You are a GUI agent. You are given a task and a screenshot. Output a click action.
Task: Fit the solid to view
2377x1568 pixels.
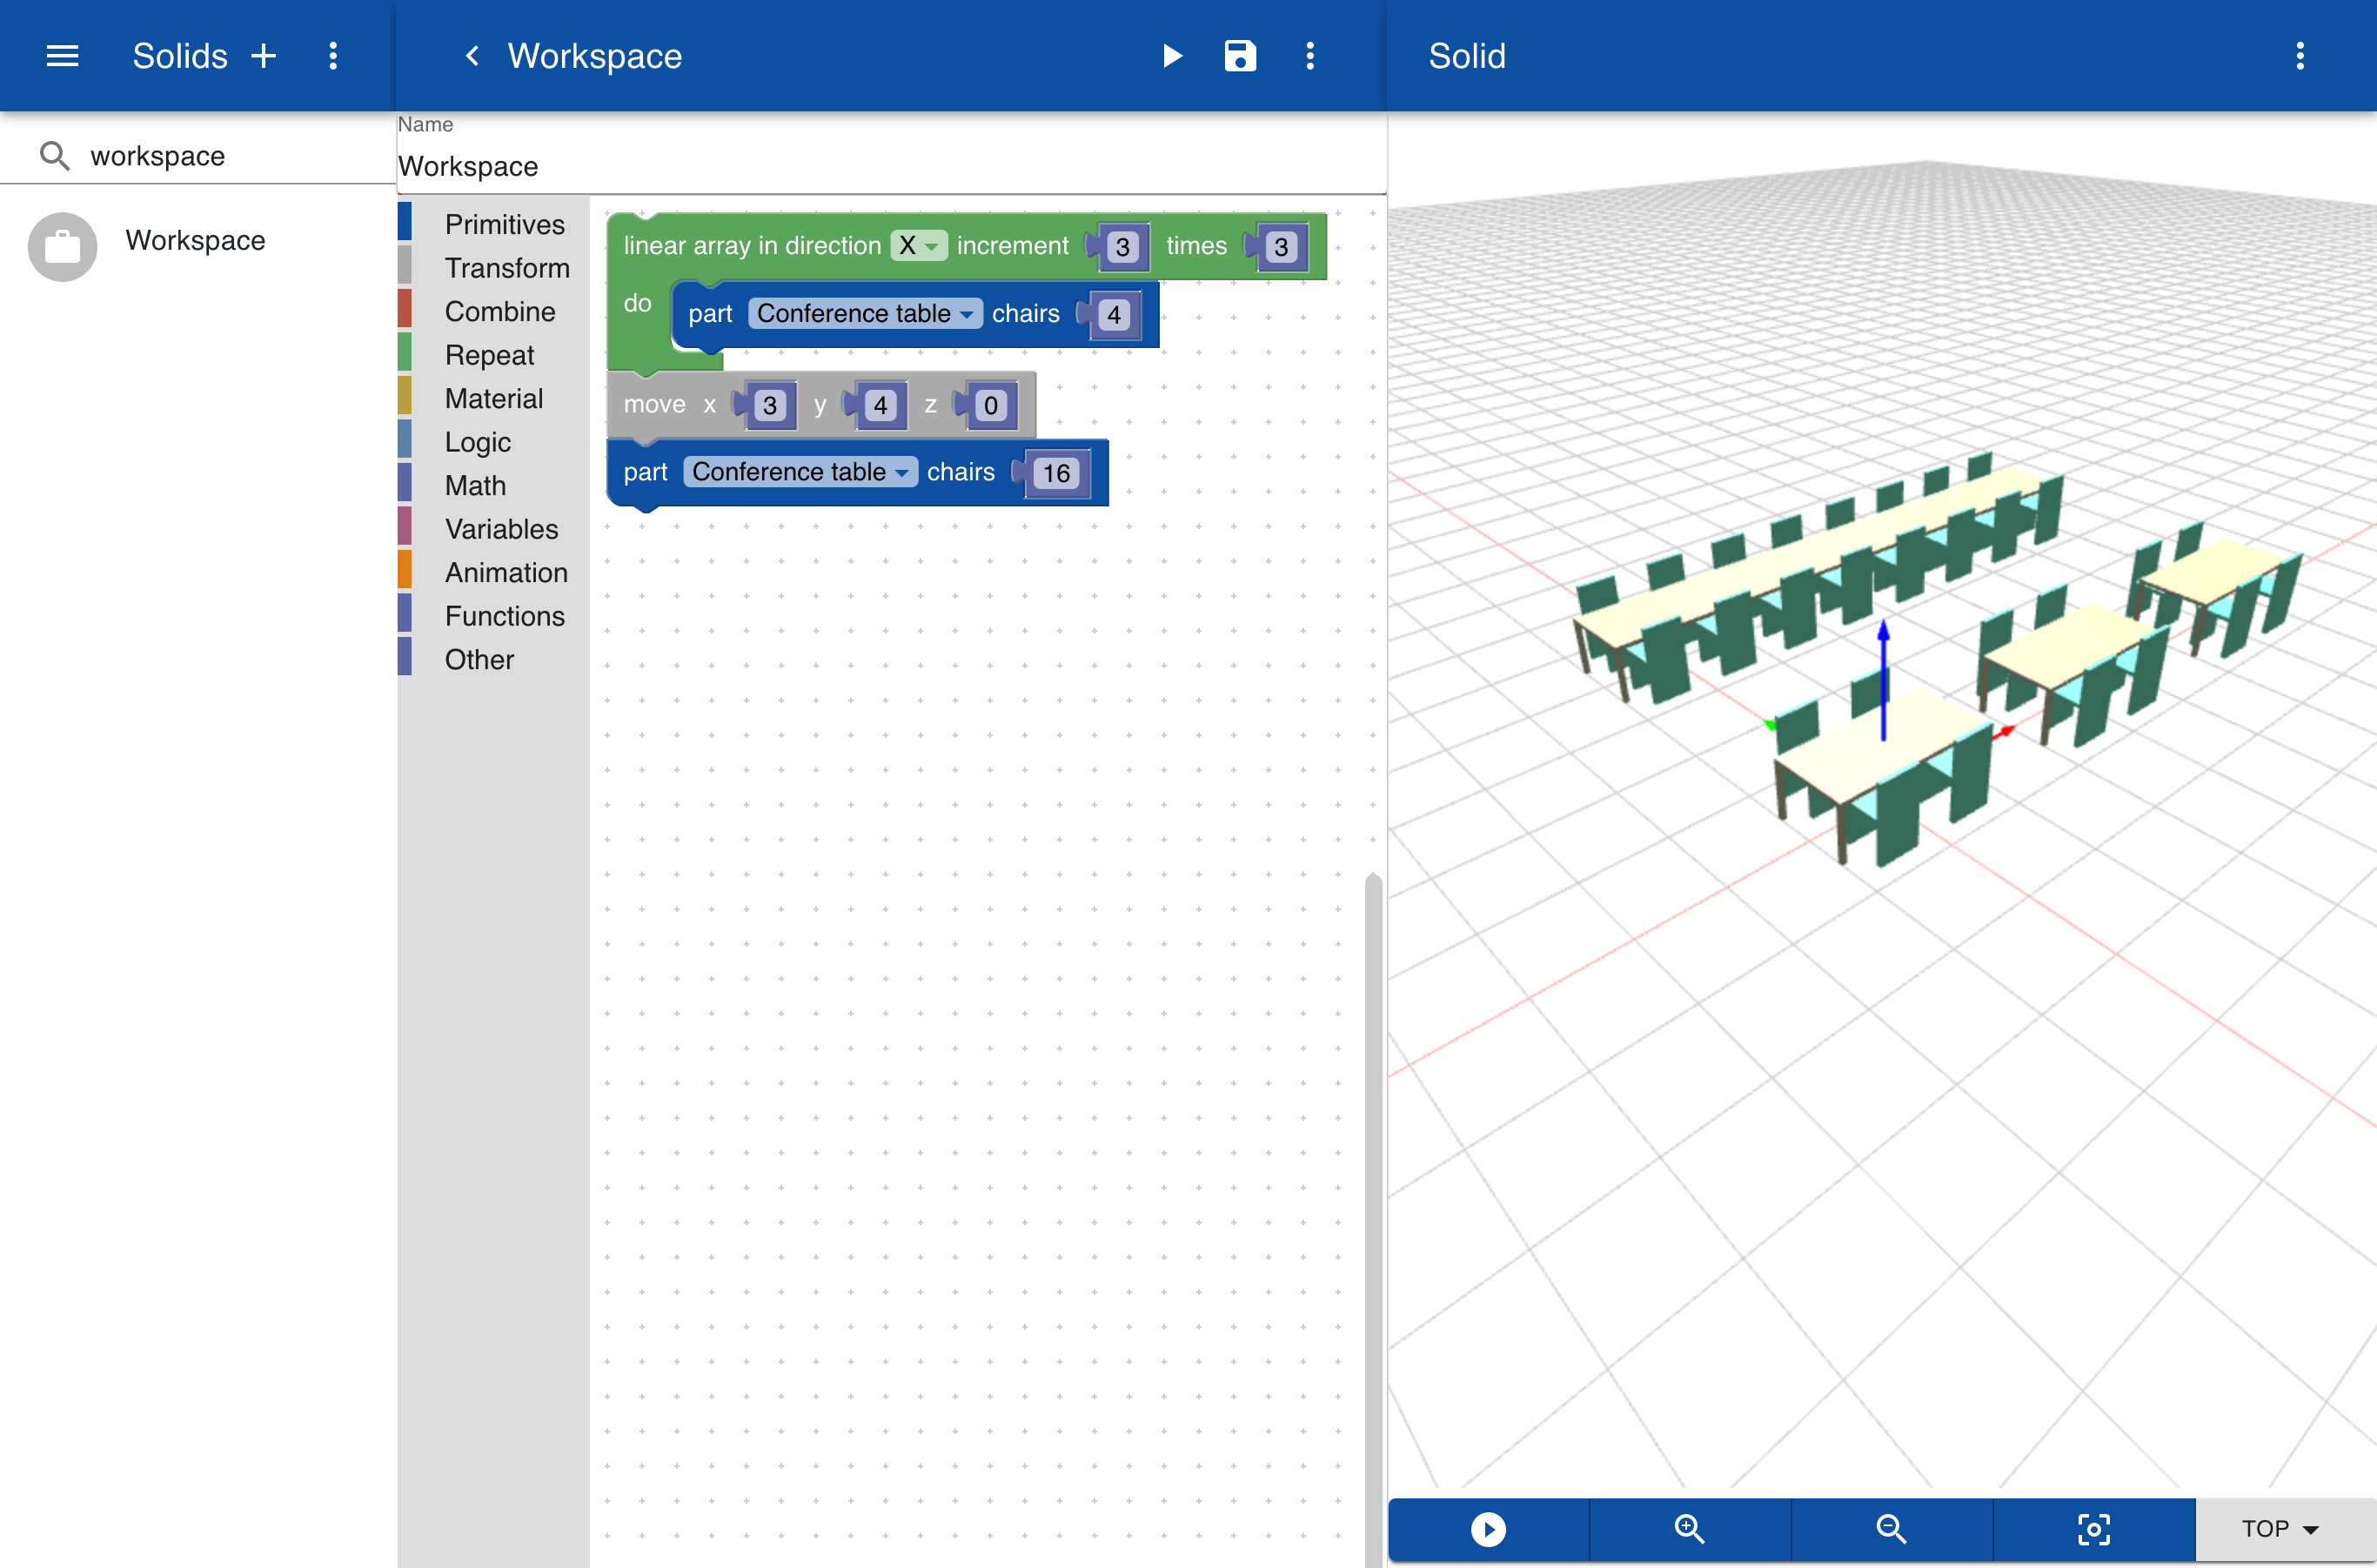2093,1529
